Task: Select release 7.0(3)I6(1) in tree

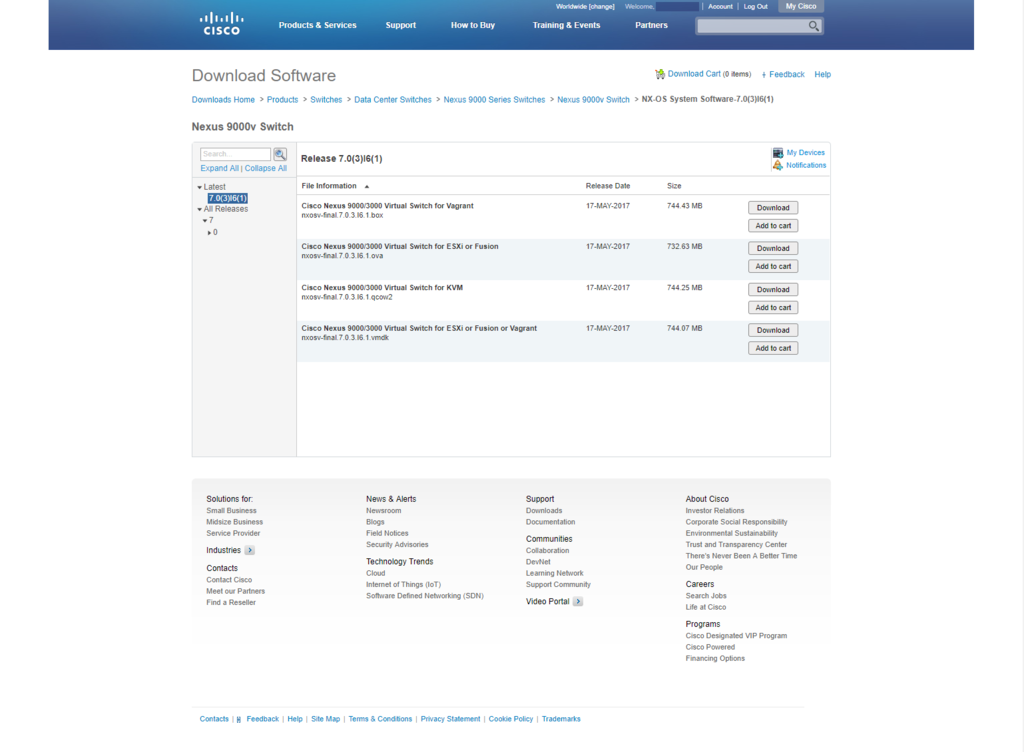Action: click(227, 198)
